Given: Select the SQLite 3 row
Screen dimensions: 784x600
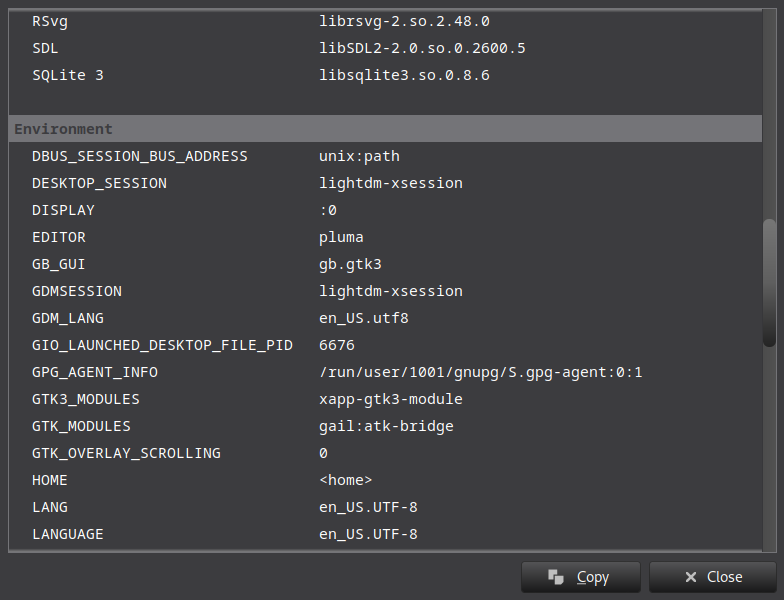Looking at the screenshot, I should tap(67, 75).
